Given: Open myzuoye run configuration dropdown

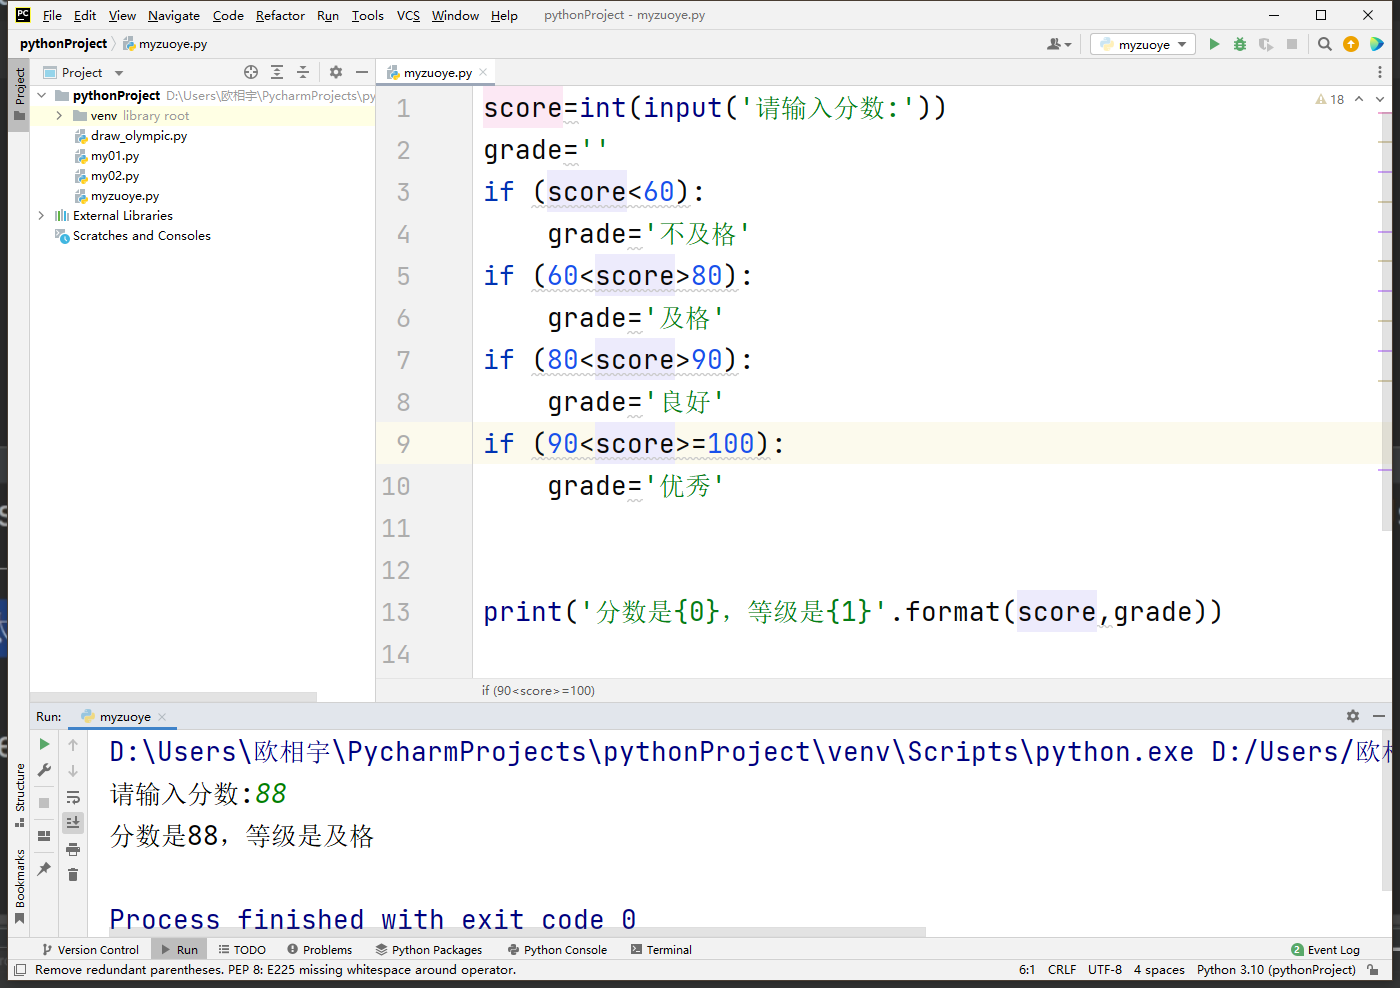Looking at the screenshot, I should [x=1144, y=44].
